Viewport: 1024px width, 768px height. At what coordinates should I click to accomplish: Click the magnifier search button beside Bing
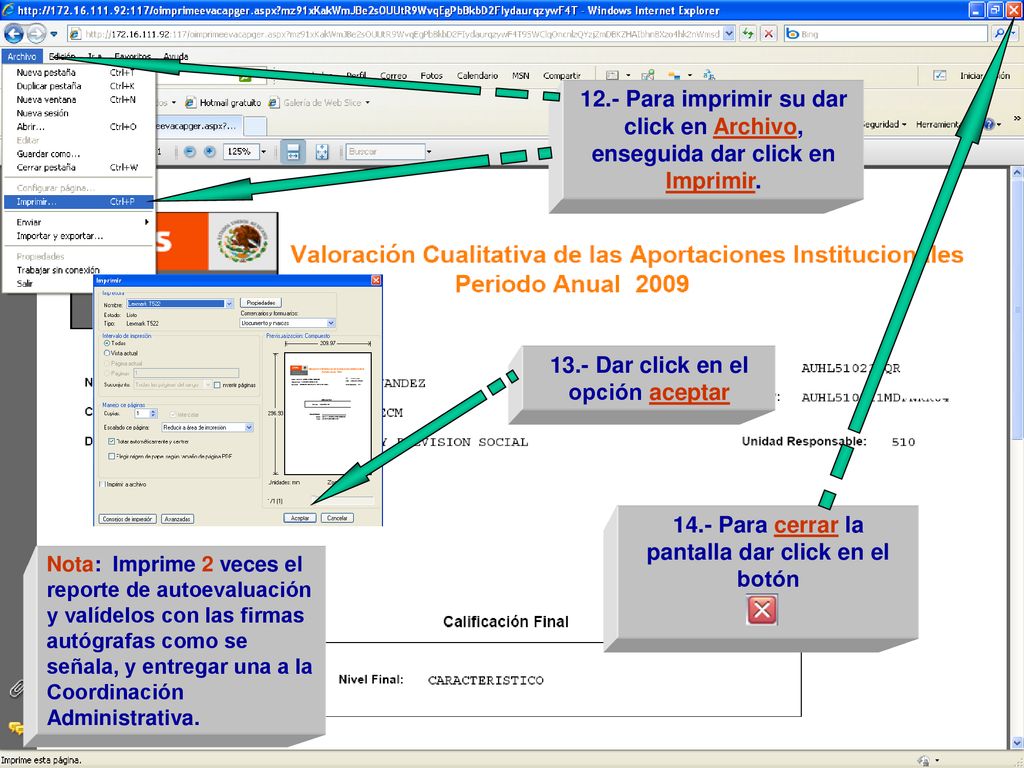click(999, 33)
